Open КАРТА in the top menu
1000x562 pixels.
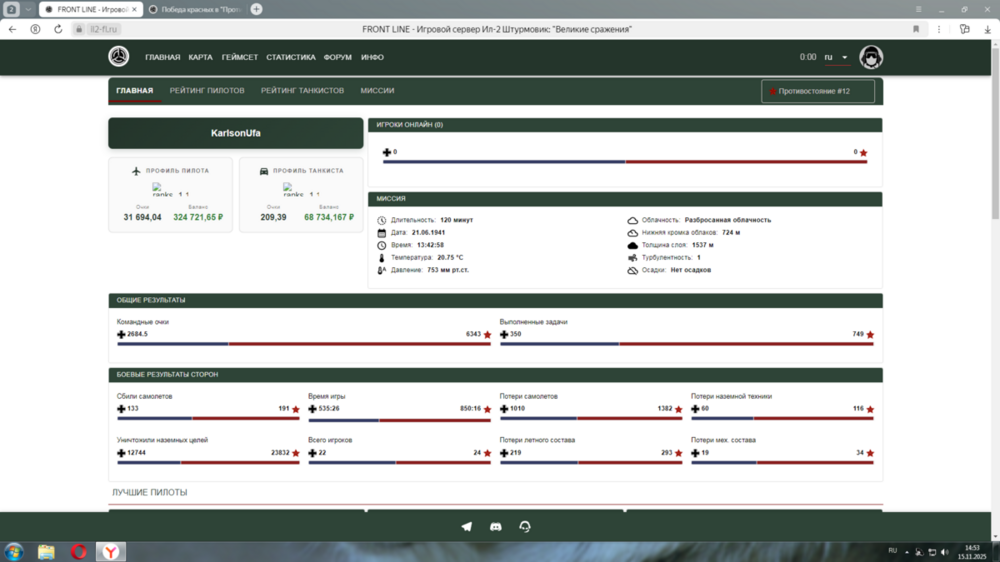[x=200, y=58]
